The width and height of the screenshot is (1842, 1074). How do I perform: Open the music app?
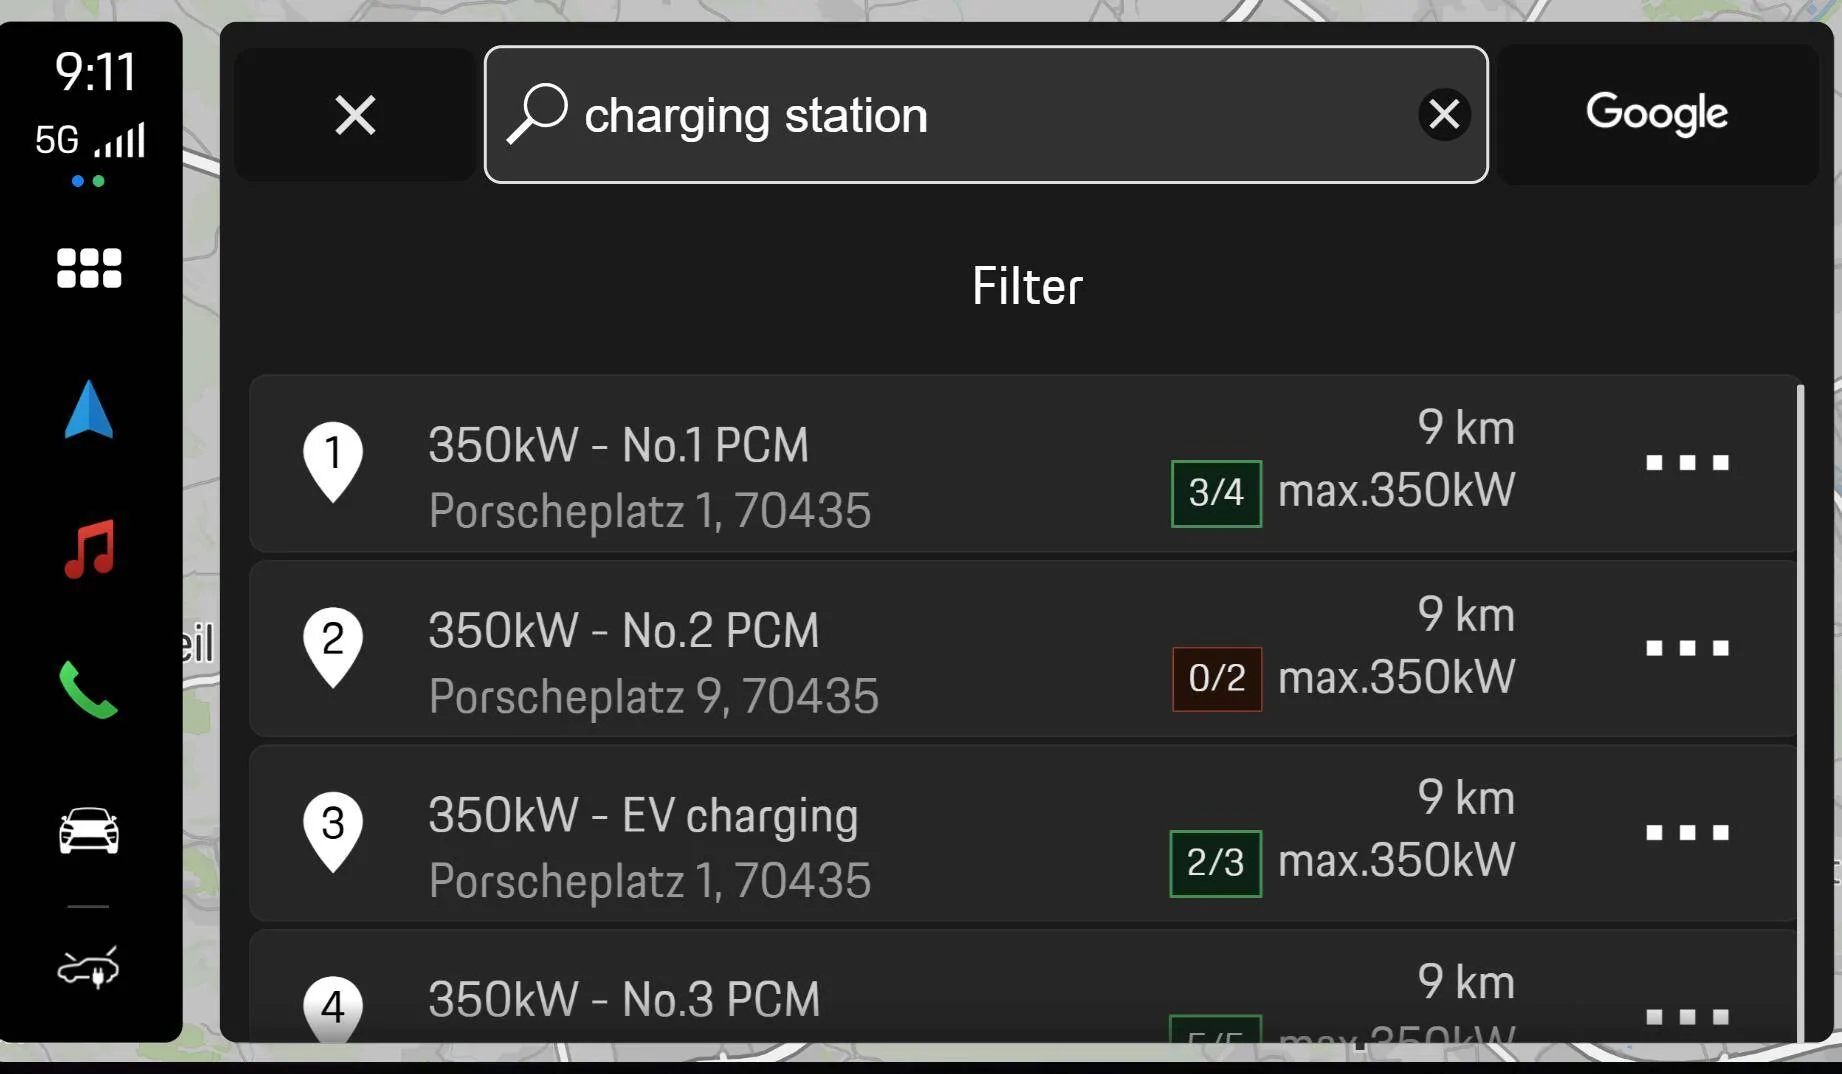(x=88, y=547)
